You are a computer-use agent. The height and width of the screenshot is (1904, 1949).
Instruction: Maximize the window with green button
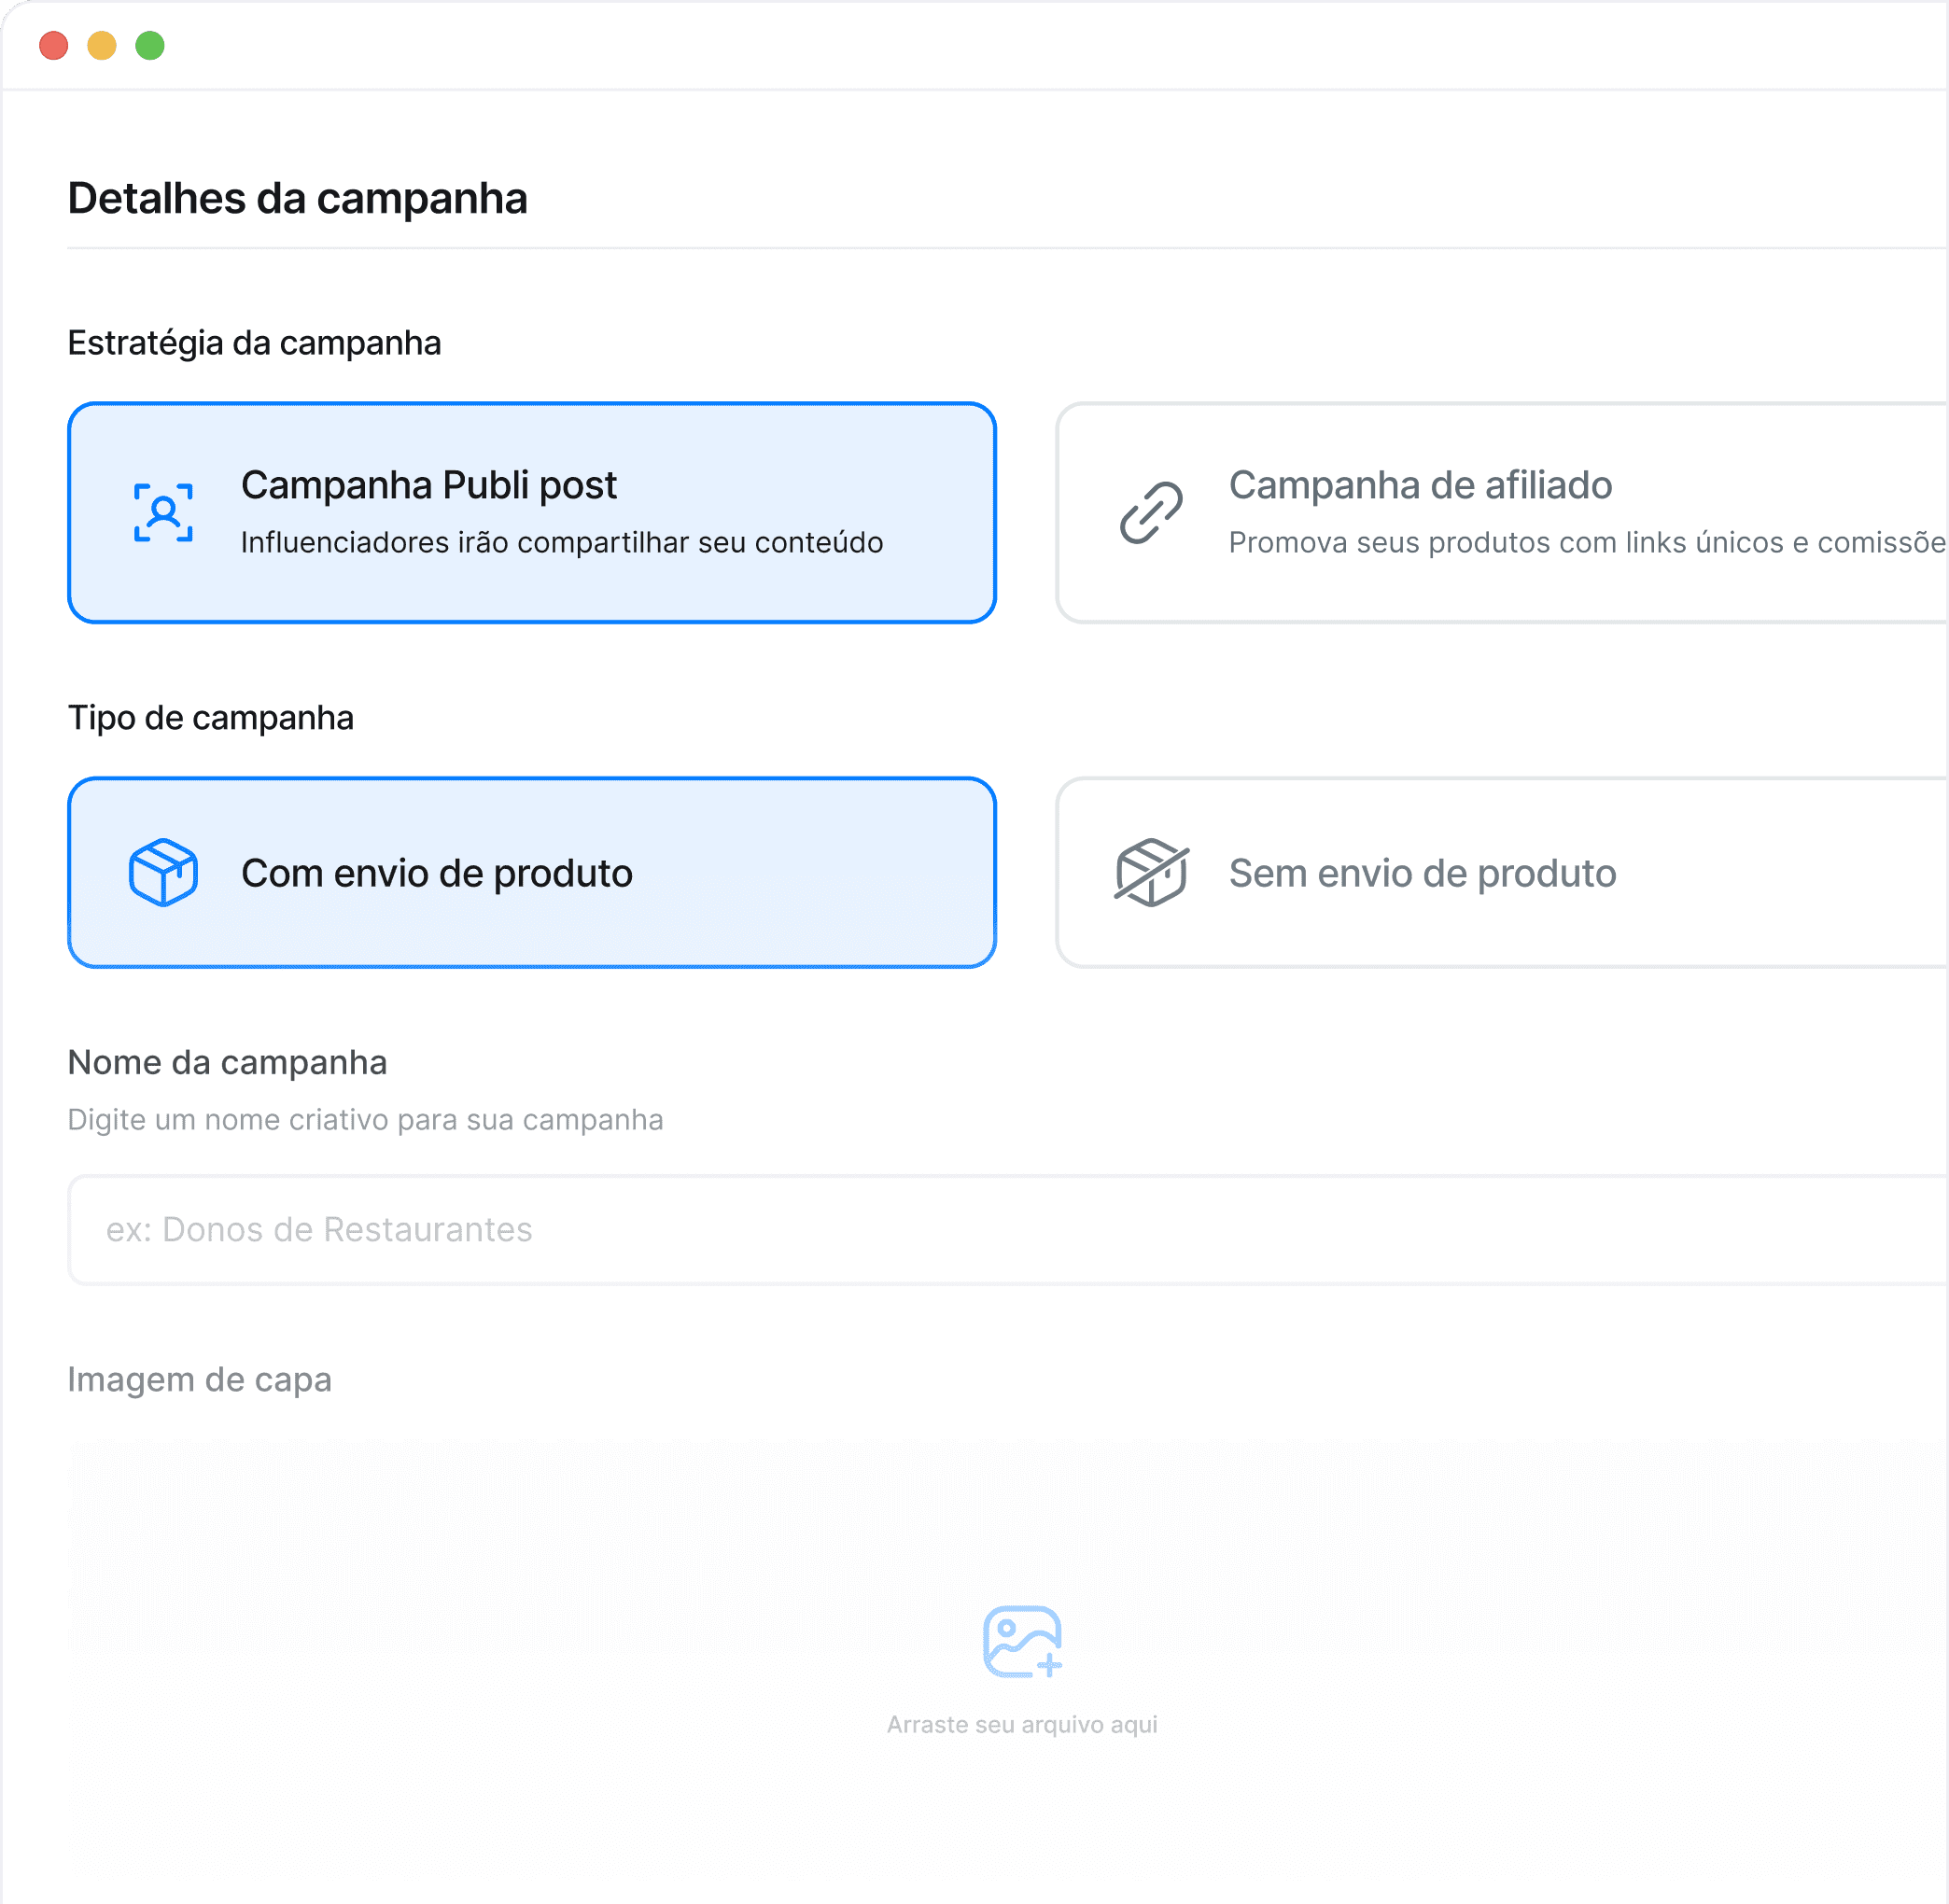click(150, 46)
